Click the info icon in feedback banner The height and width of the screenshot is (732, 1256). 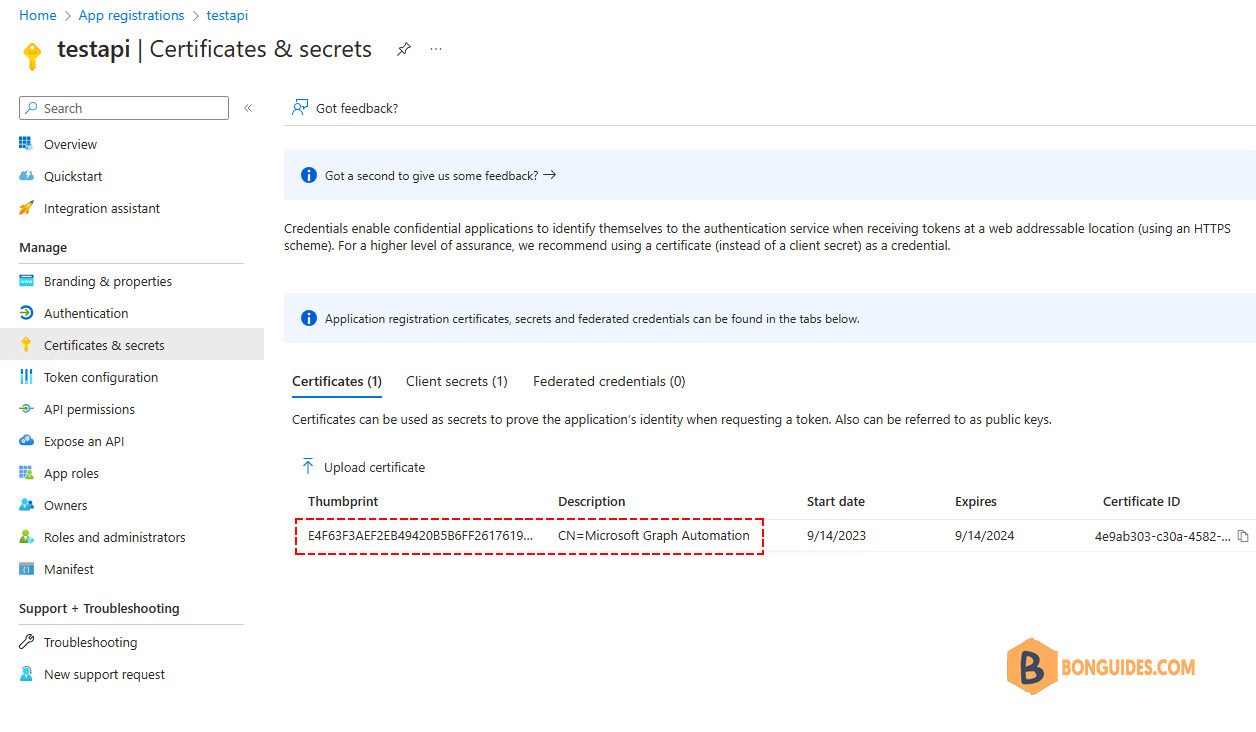(309, 175)
